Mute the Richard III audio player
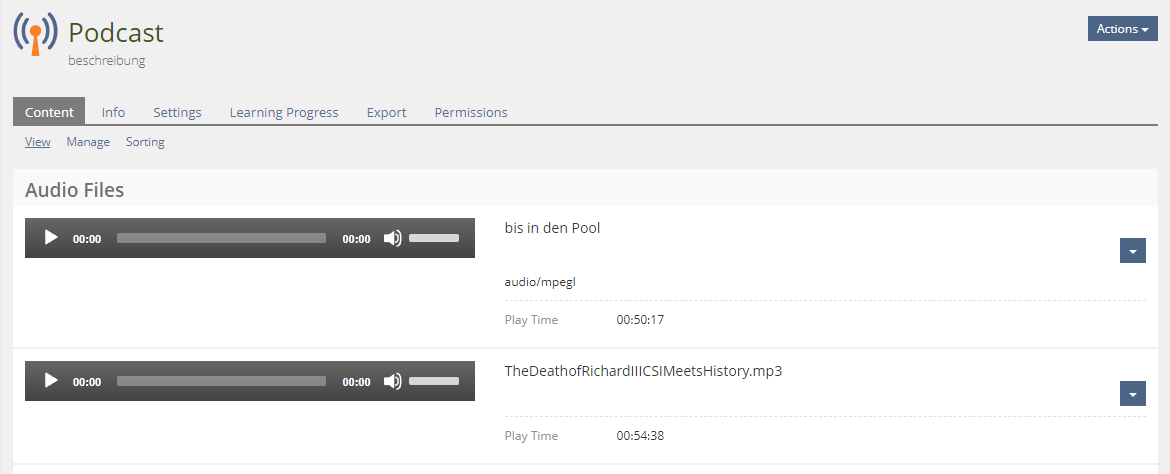1170x474 pixels. pyautogui.click(x=392, y=381)
